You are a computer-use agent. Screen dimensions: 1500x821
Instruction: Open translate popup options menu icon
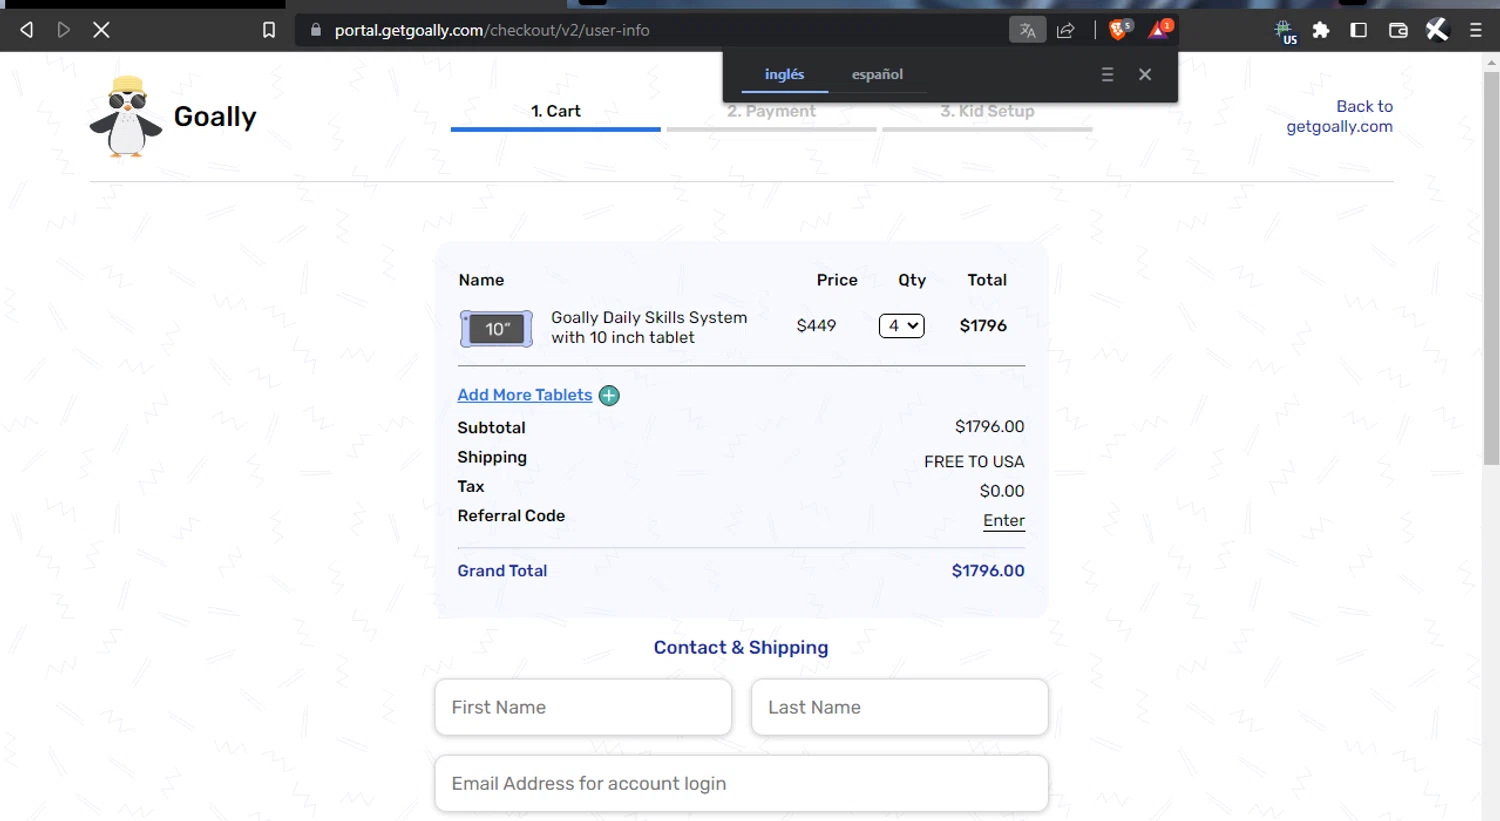(1107, 74)
